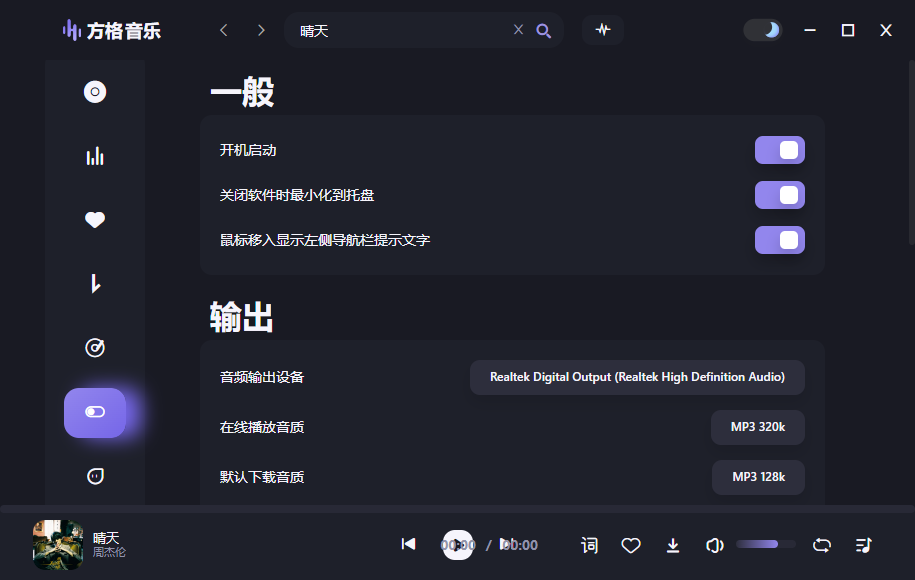Maximize the window

(x=848, y=30)
